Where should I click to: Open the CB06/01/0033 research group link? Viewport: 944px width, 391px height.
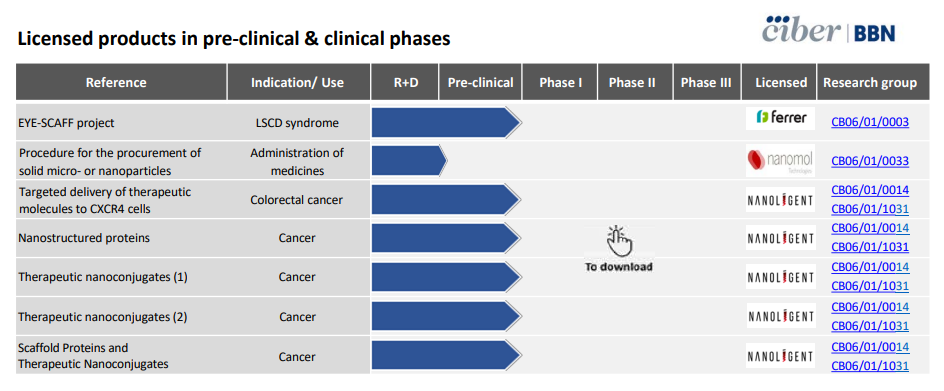click(x=870, y=161)
